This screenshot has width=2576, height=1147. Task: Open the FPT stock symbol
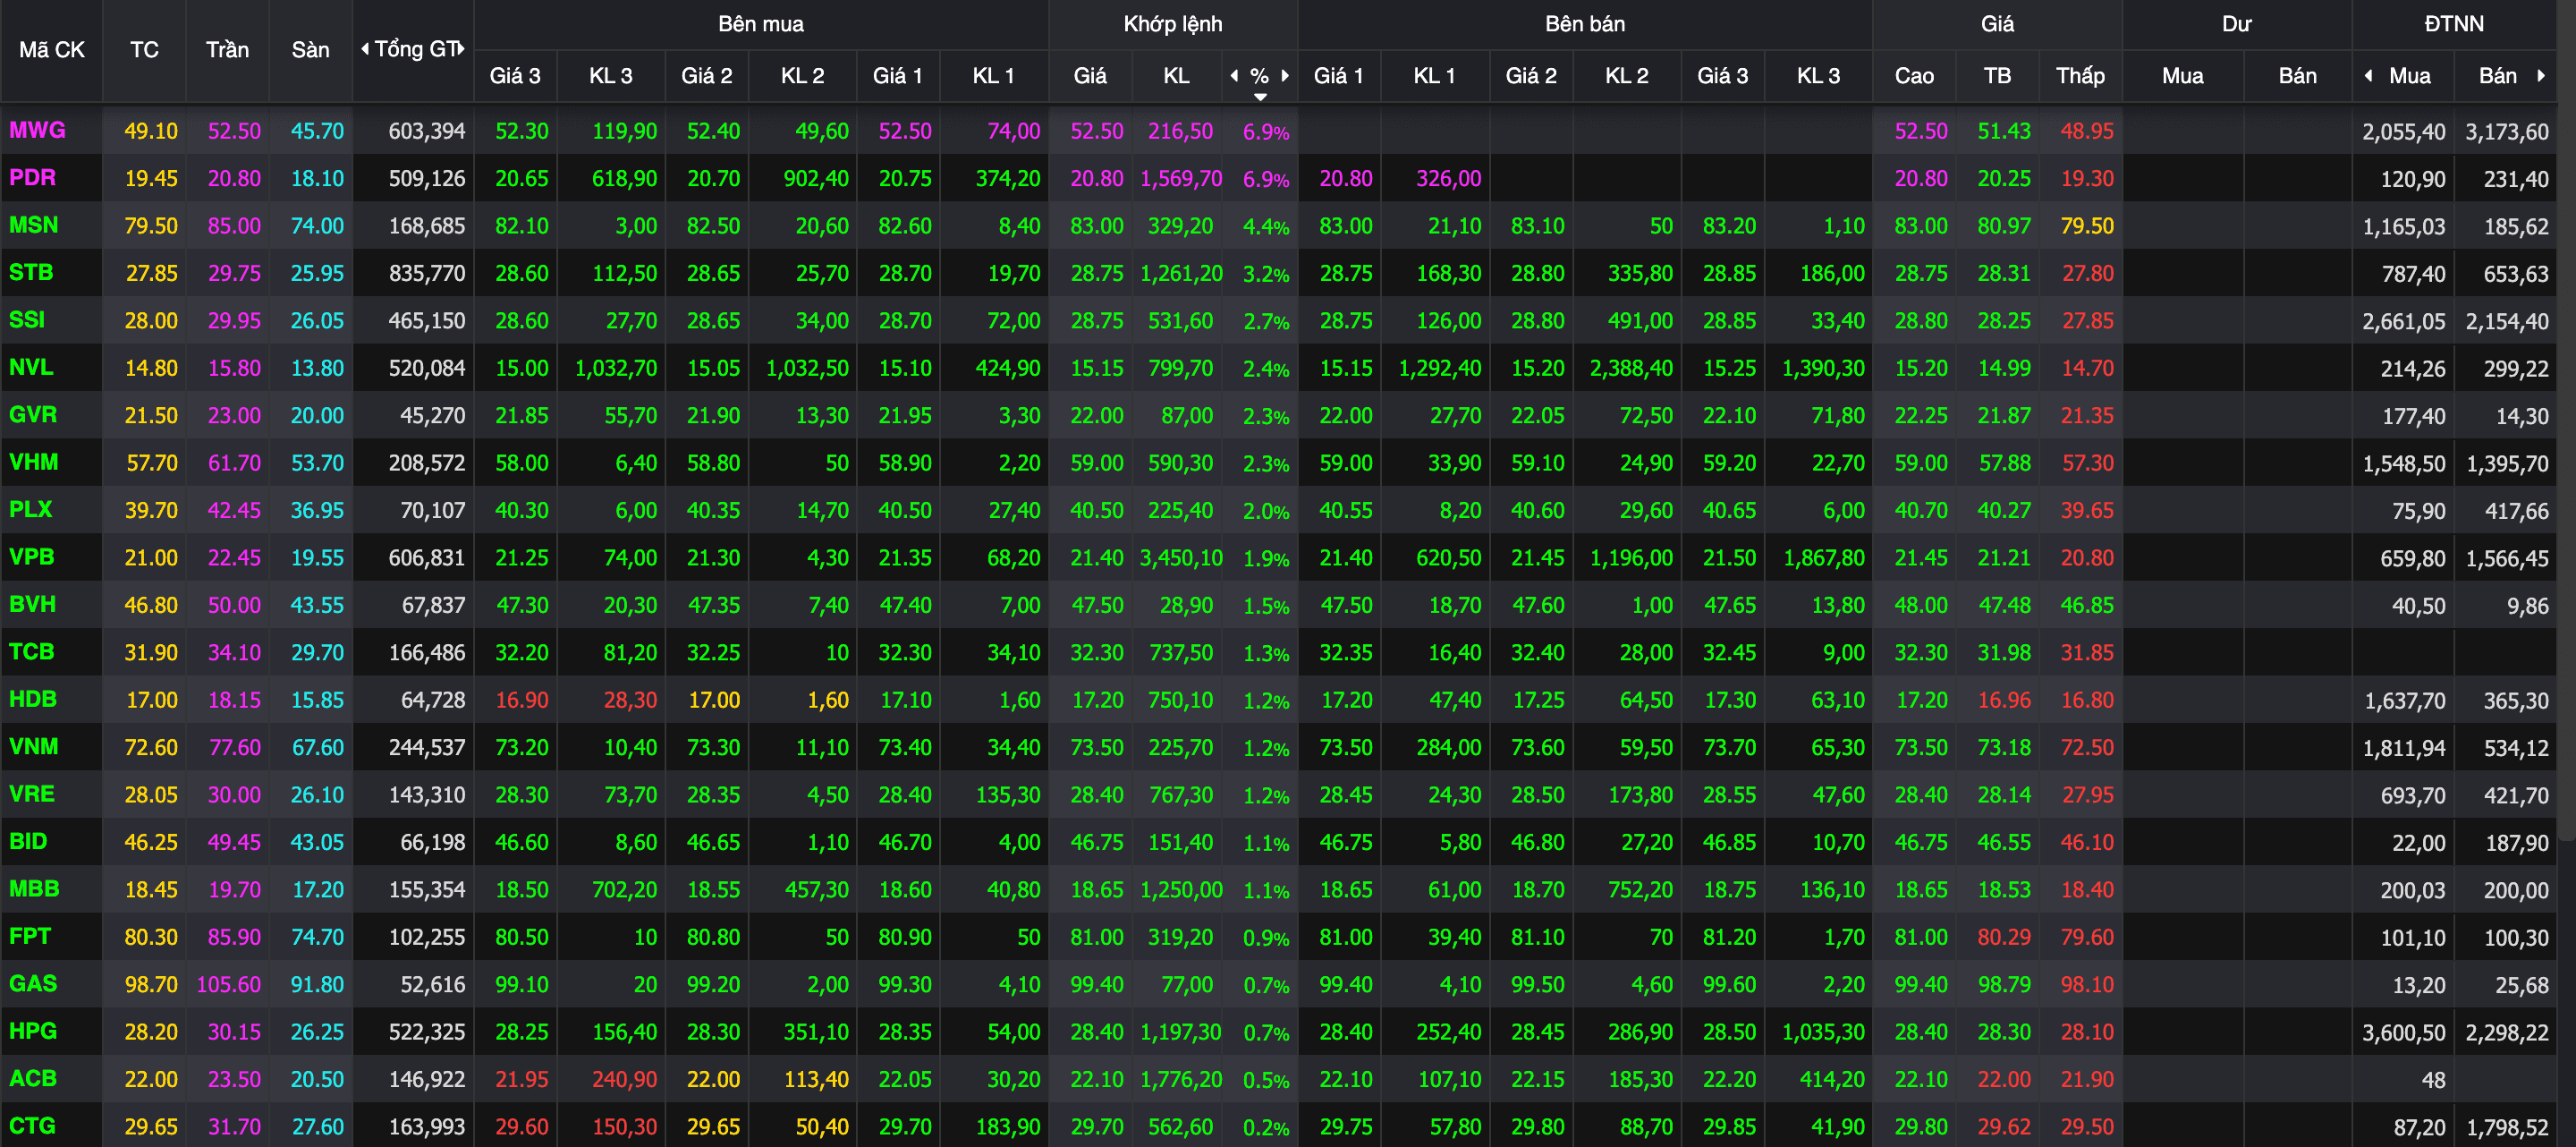pyautogui.click(x=29, y=936)
